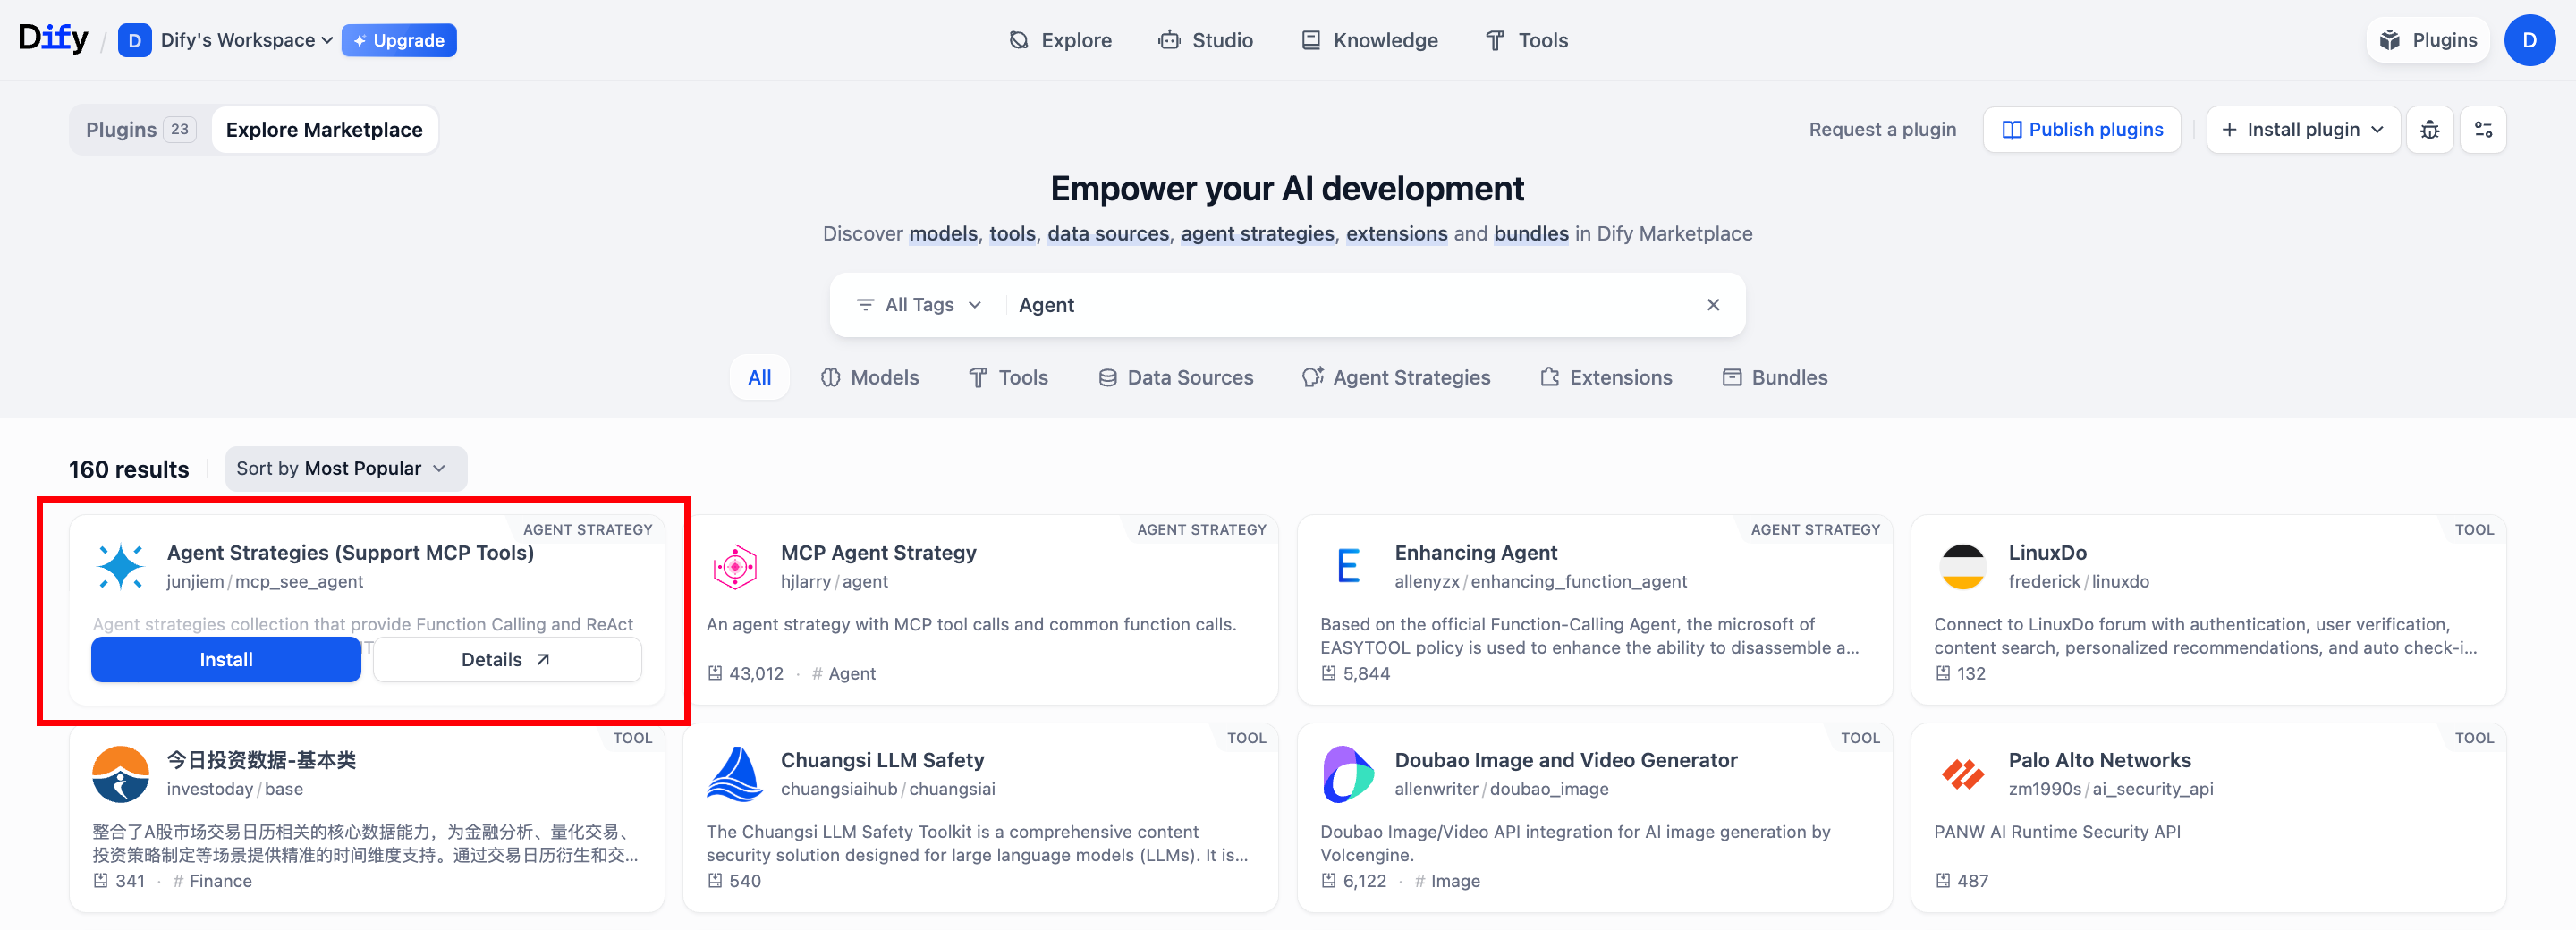2576x930 pixels.
Task: Open the user avatar menu
Action: [2529, 40]
